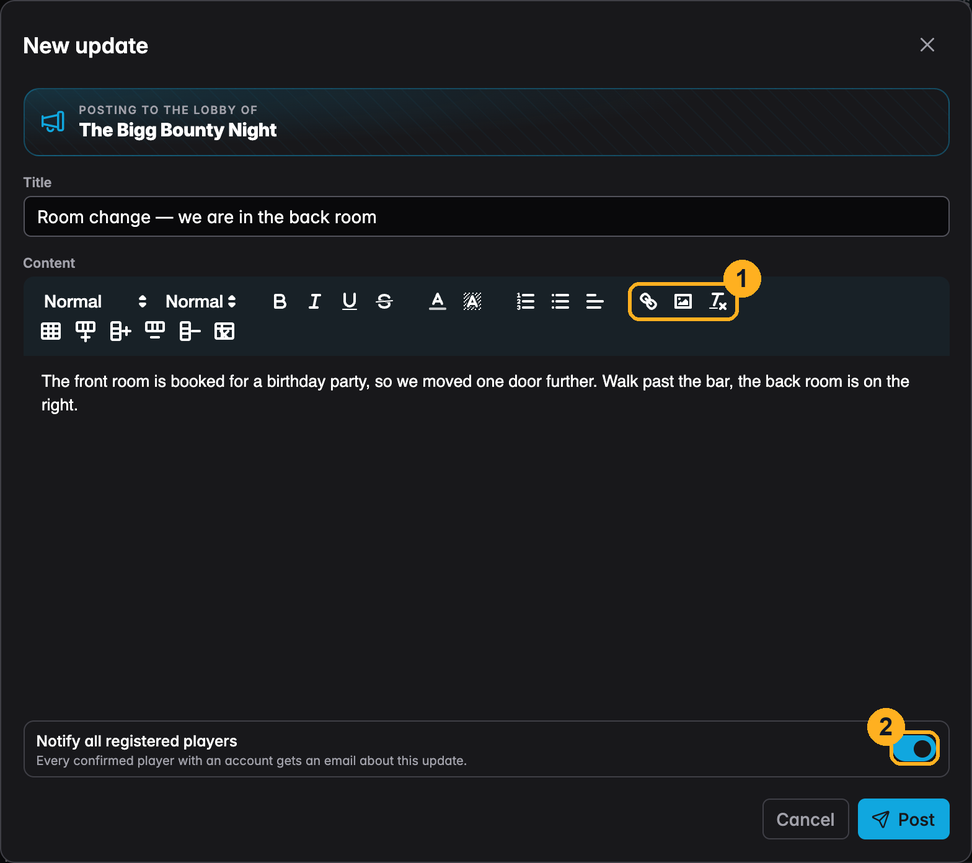Click the Cancel button

(x=805, y=819)
